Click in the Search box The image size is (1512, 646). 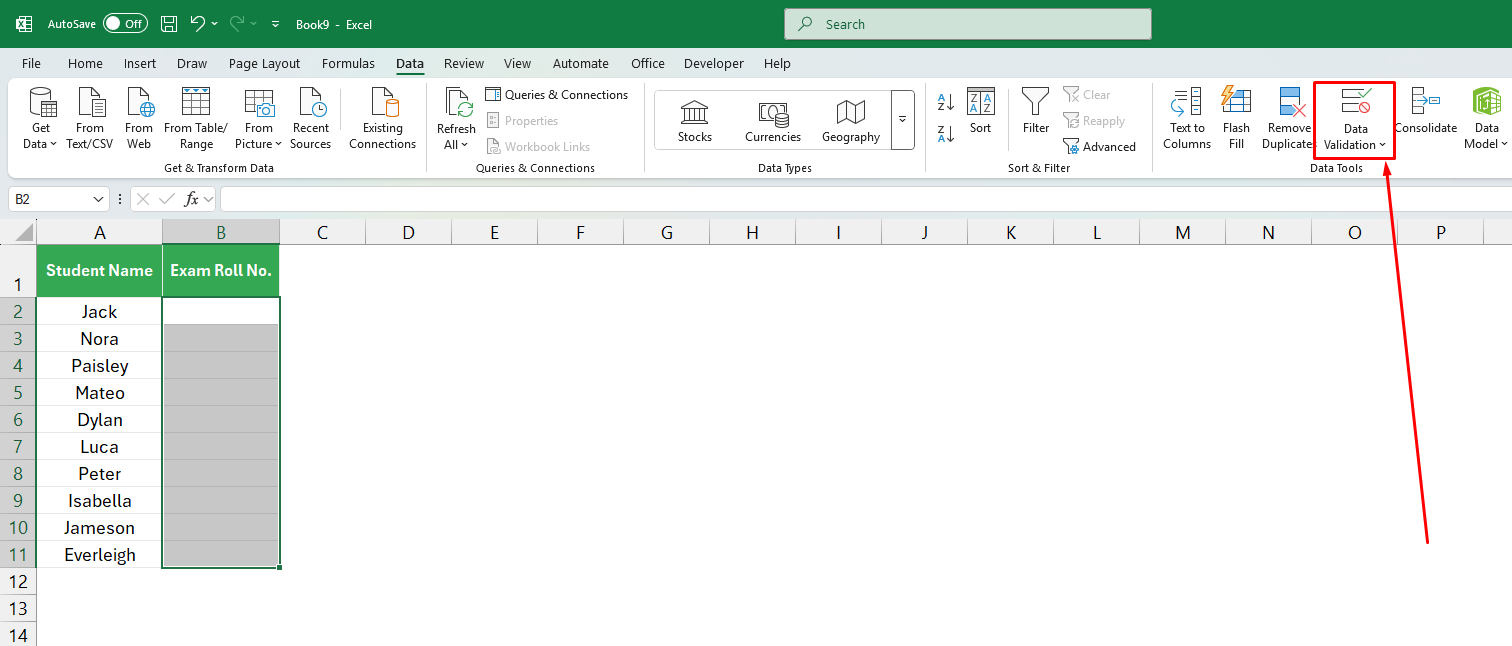tap(968, 24)
